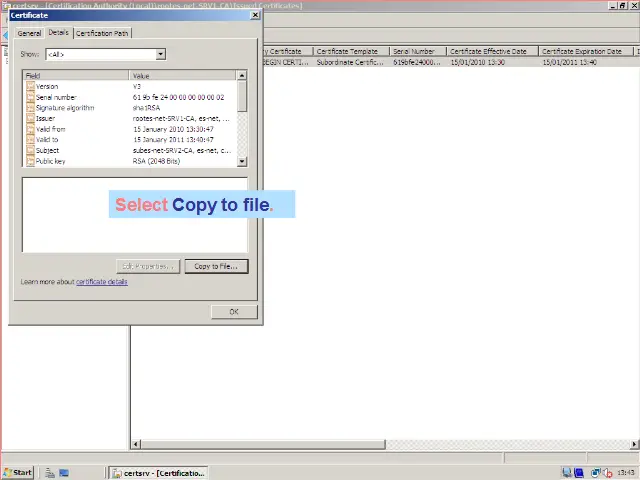Switch to the General tab
This screenshot has width=640, height=480.
pos(29,33)
